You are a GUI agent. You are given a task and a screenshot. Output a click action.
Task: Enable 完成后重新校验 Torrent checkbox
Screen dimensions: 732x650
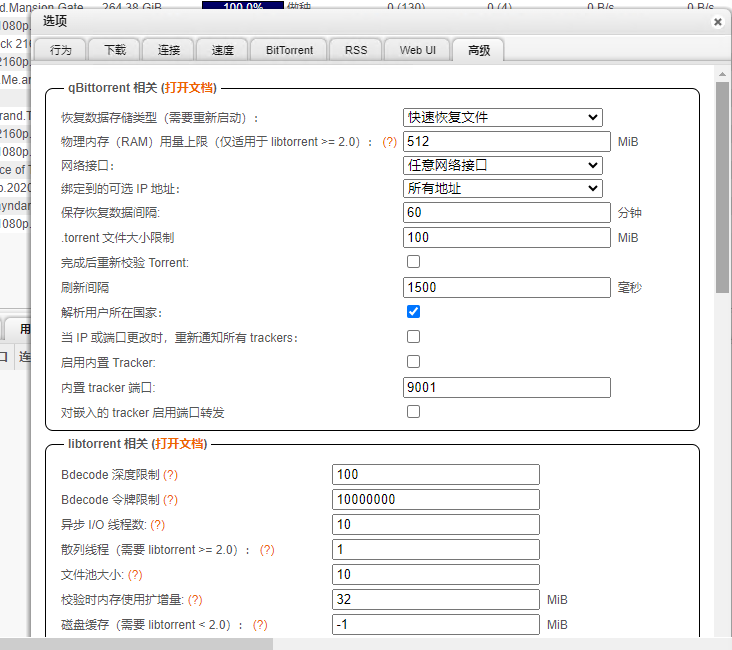(x=413, y=261)
